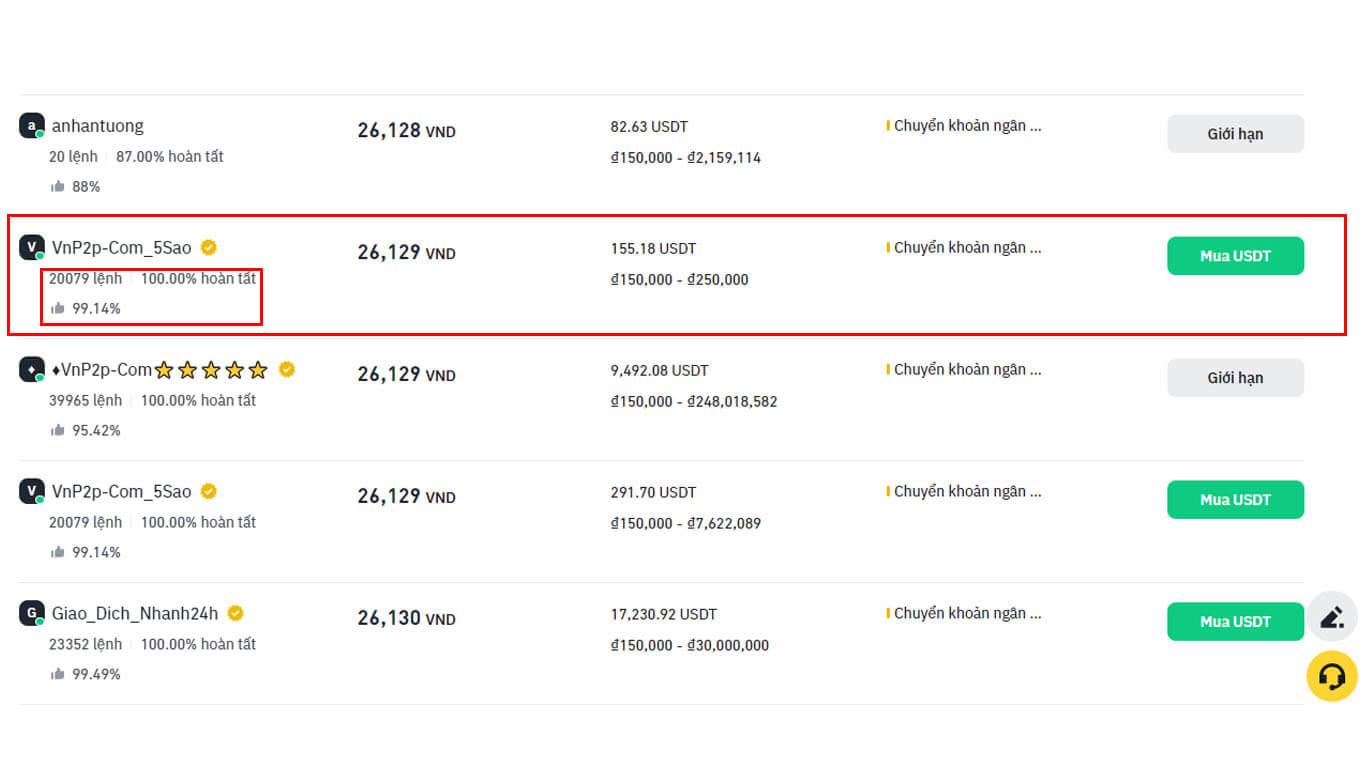The width and height of the screenshot is (1366, 768).
Task: Click the Giao_Dich_Nhanh24h avatar icon
Action: (32, 614)
